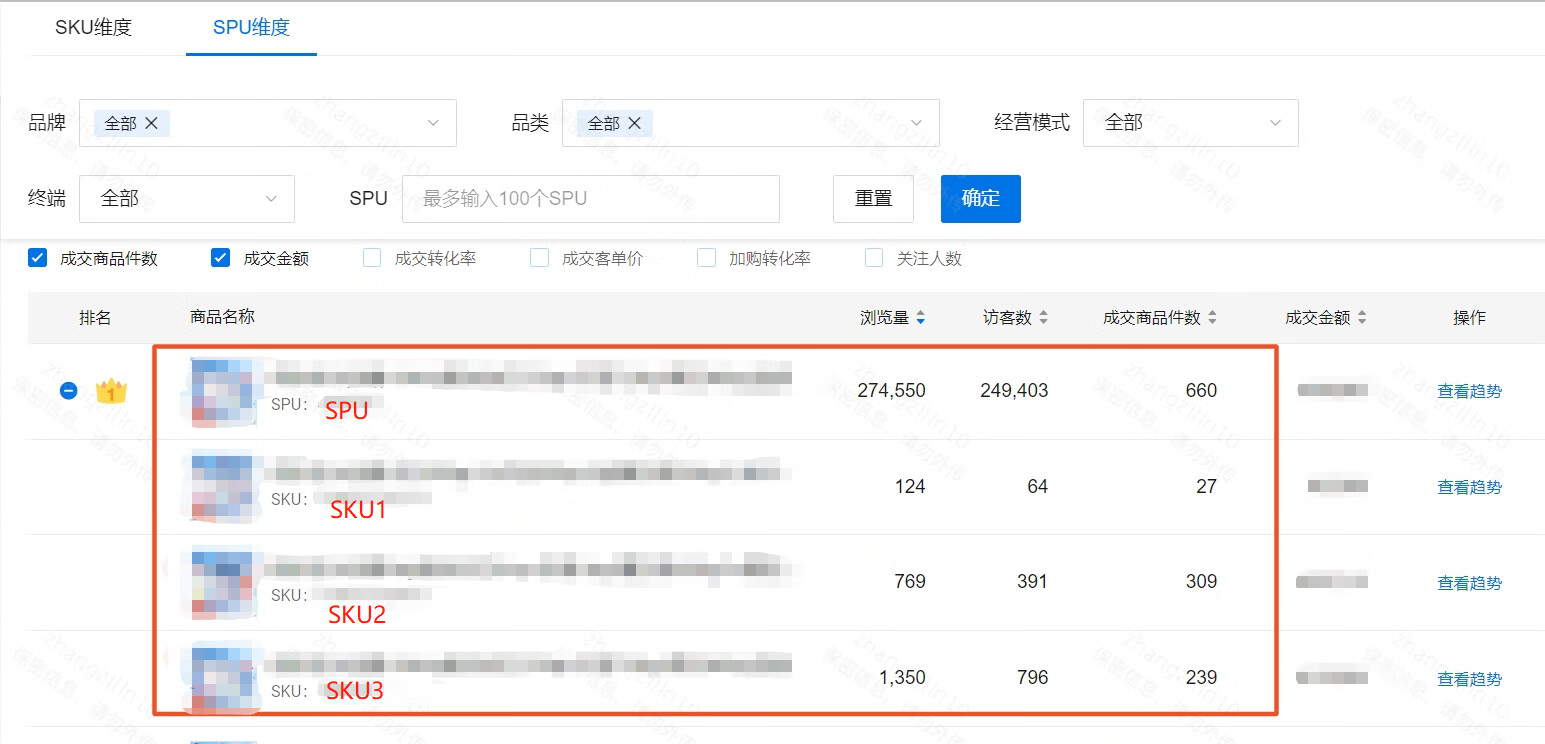Screen dimensions: 1545x744
Task: Remove the 全部 tag in 品类 filter
Action: coord(634,123)
